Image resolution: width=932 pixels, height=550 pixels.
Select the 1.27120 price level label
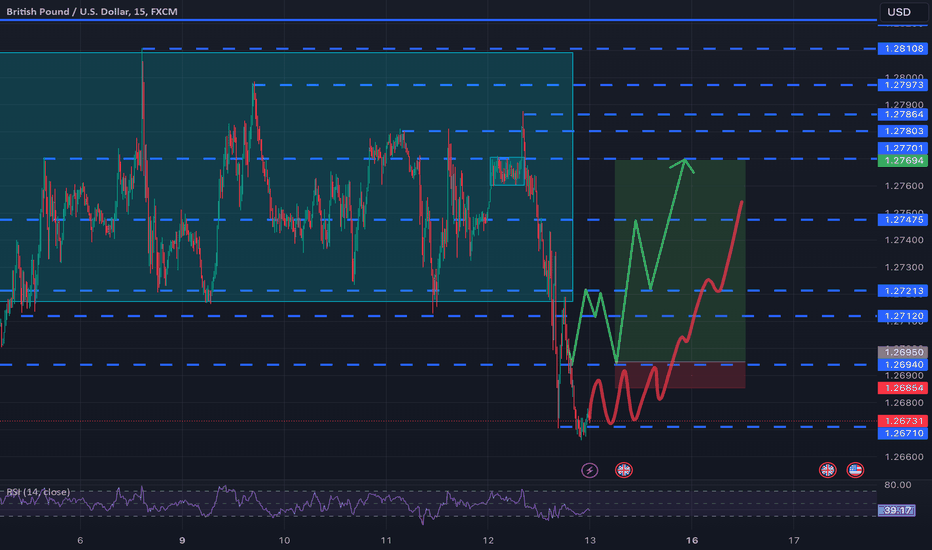[x=903, y=316]
